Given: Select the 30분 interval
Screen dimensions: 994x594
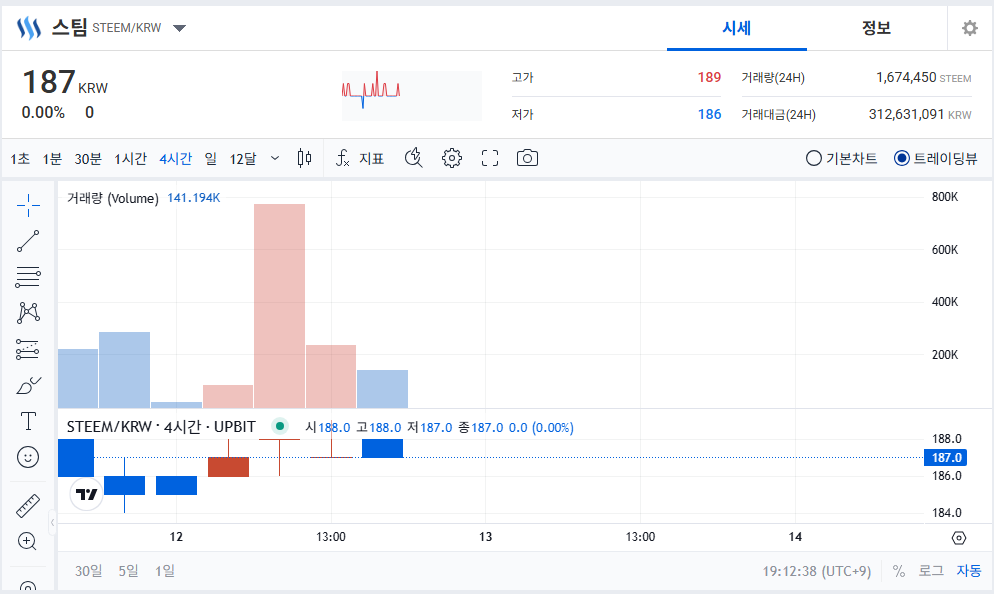Looking at the screenshot, I should click(x=88, y=158).
